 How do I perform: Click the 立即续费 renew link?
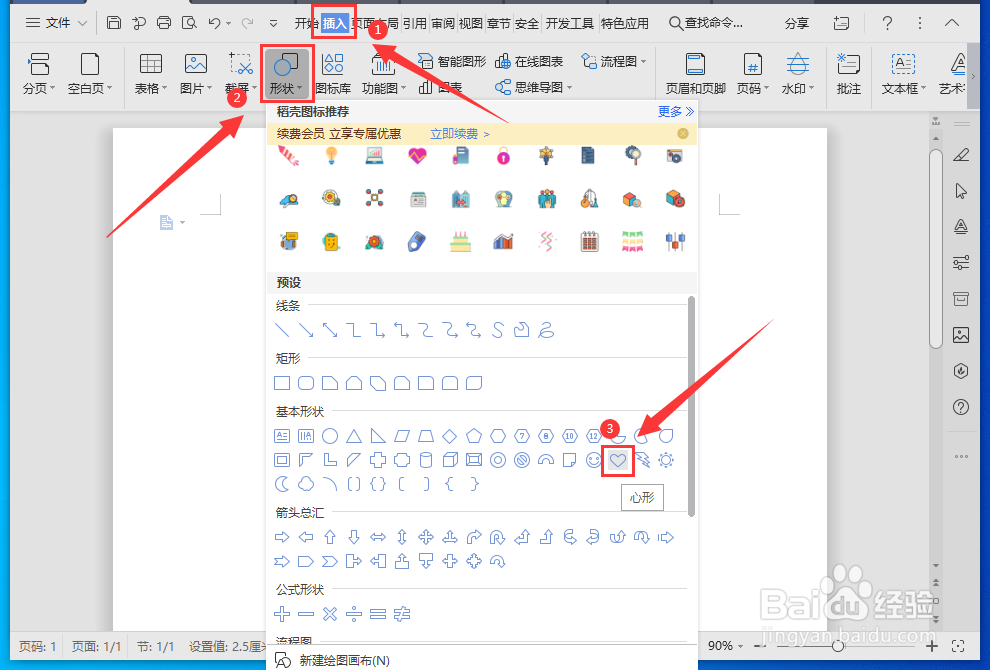pyautogui.click(x=459, y=134)
